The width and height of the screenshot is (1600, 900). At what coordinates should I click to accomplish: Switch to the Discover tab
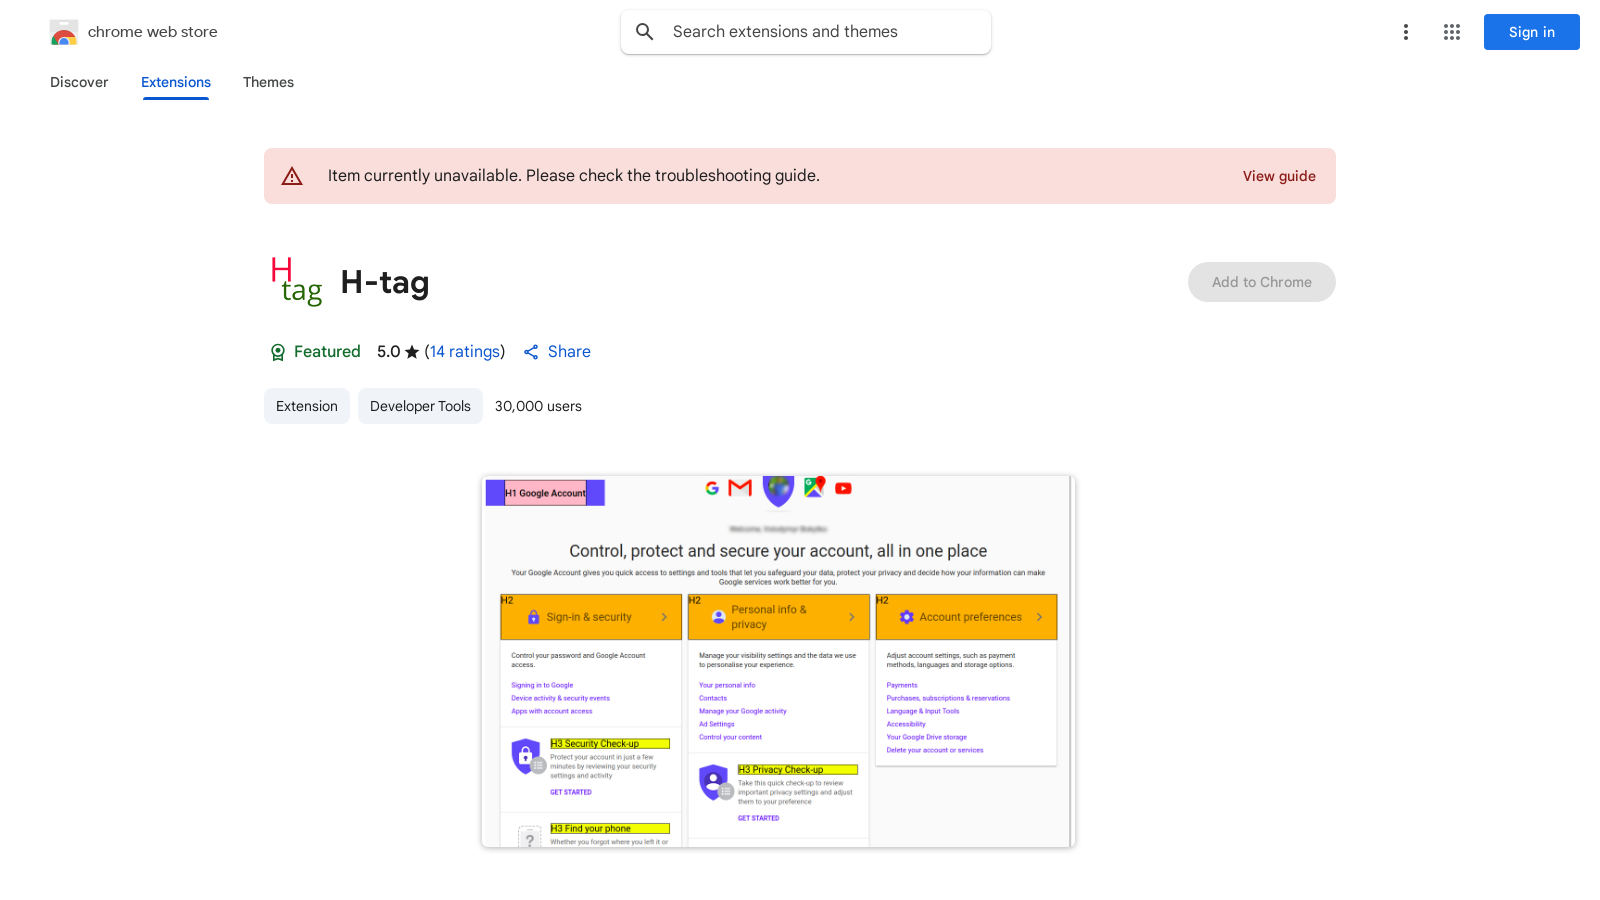tap(79, 82)
